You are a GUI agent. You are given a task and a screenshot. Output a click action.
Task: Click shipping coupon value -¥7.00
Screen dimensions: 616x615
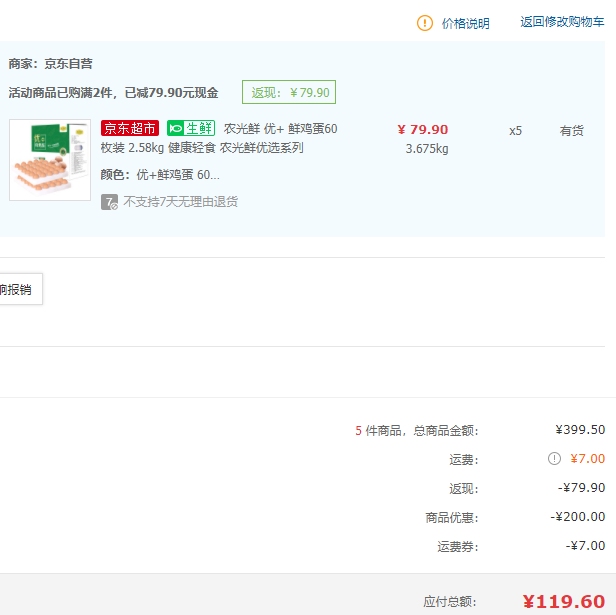[585, 545]
